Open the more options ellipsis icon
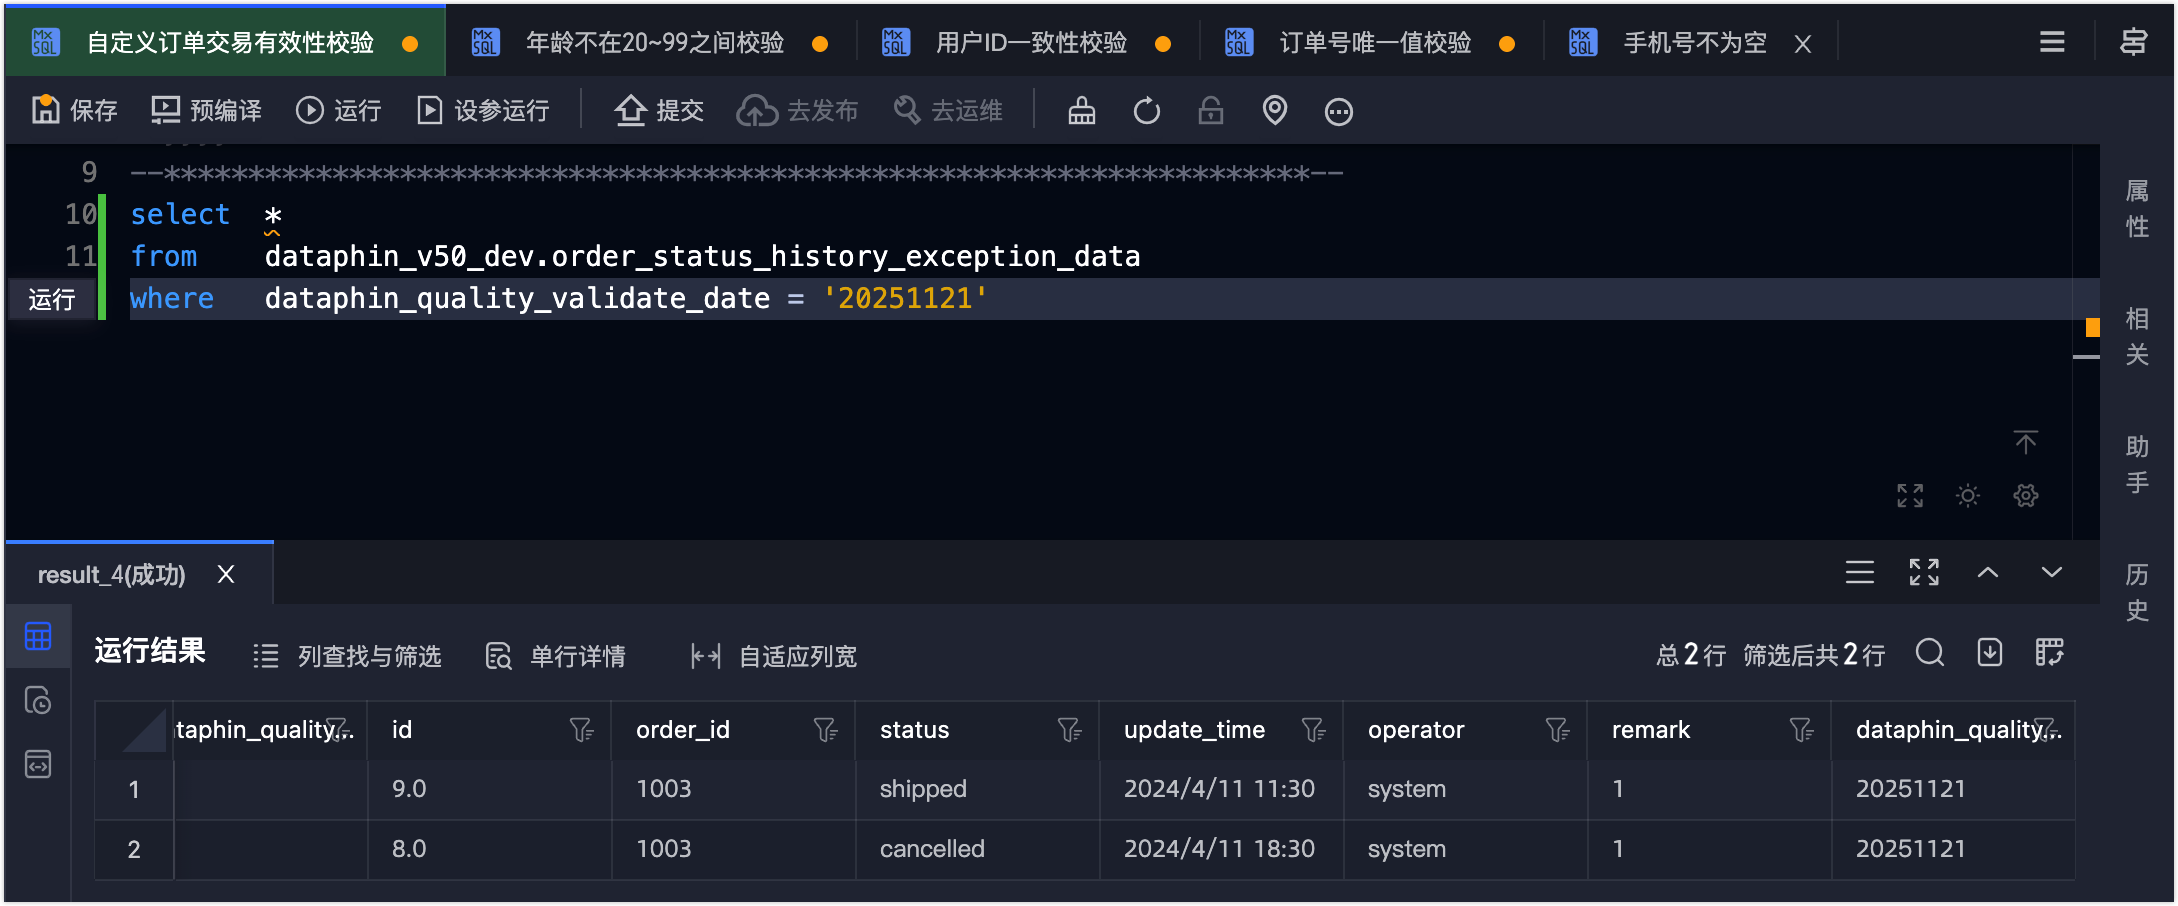The image size is (2178, 906). 1339,111
